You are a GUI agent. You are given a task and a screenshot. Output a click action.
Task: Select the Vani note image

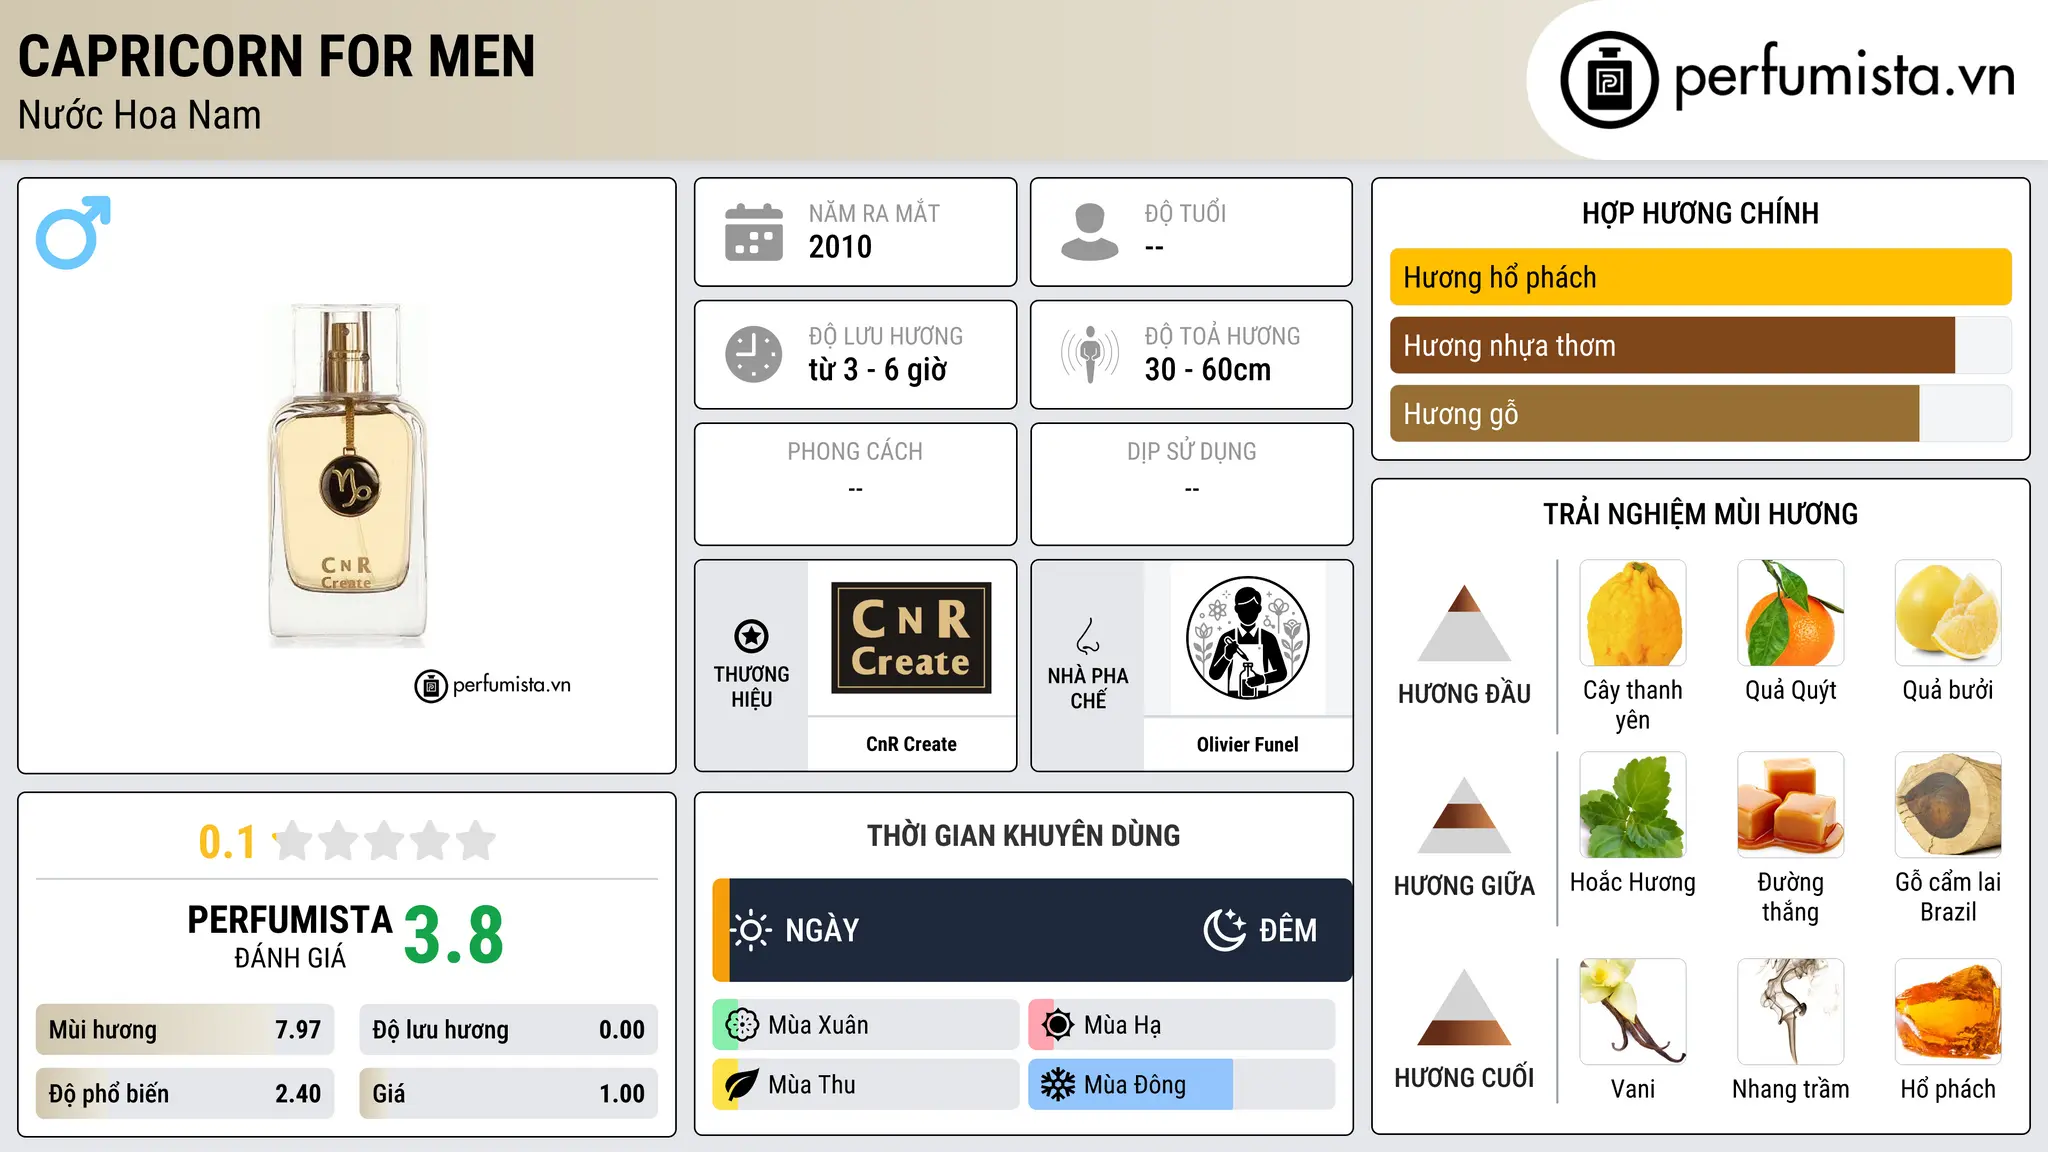(x=1633, y=1012)
